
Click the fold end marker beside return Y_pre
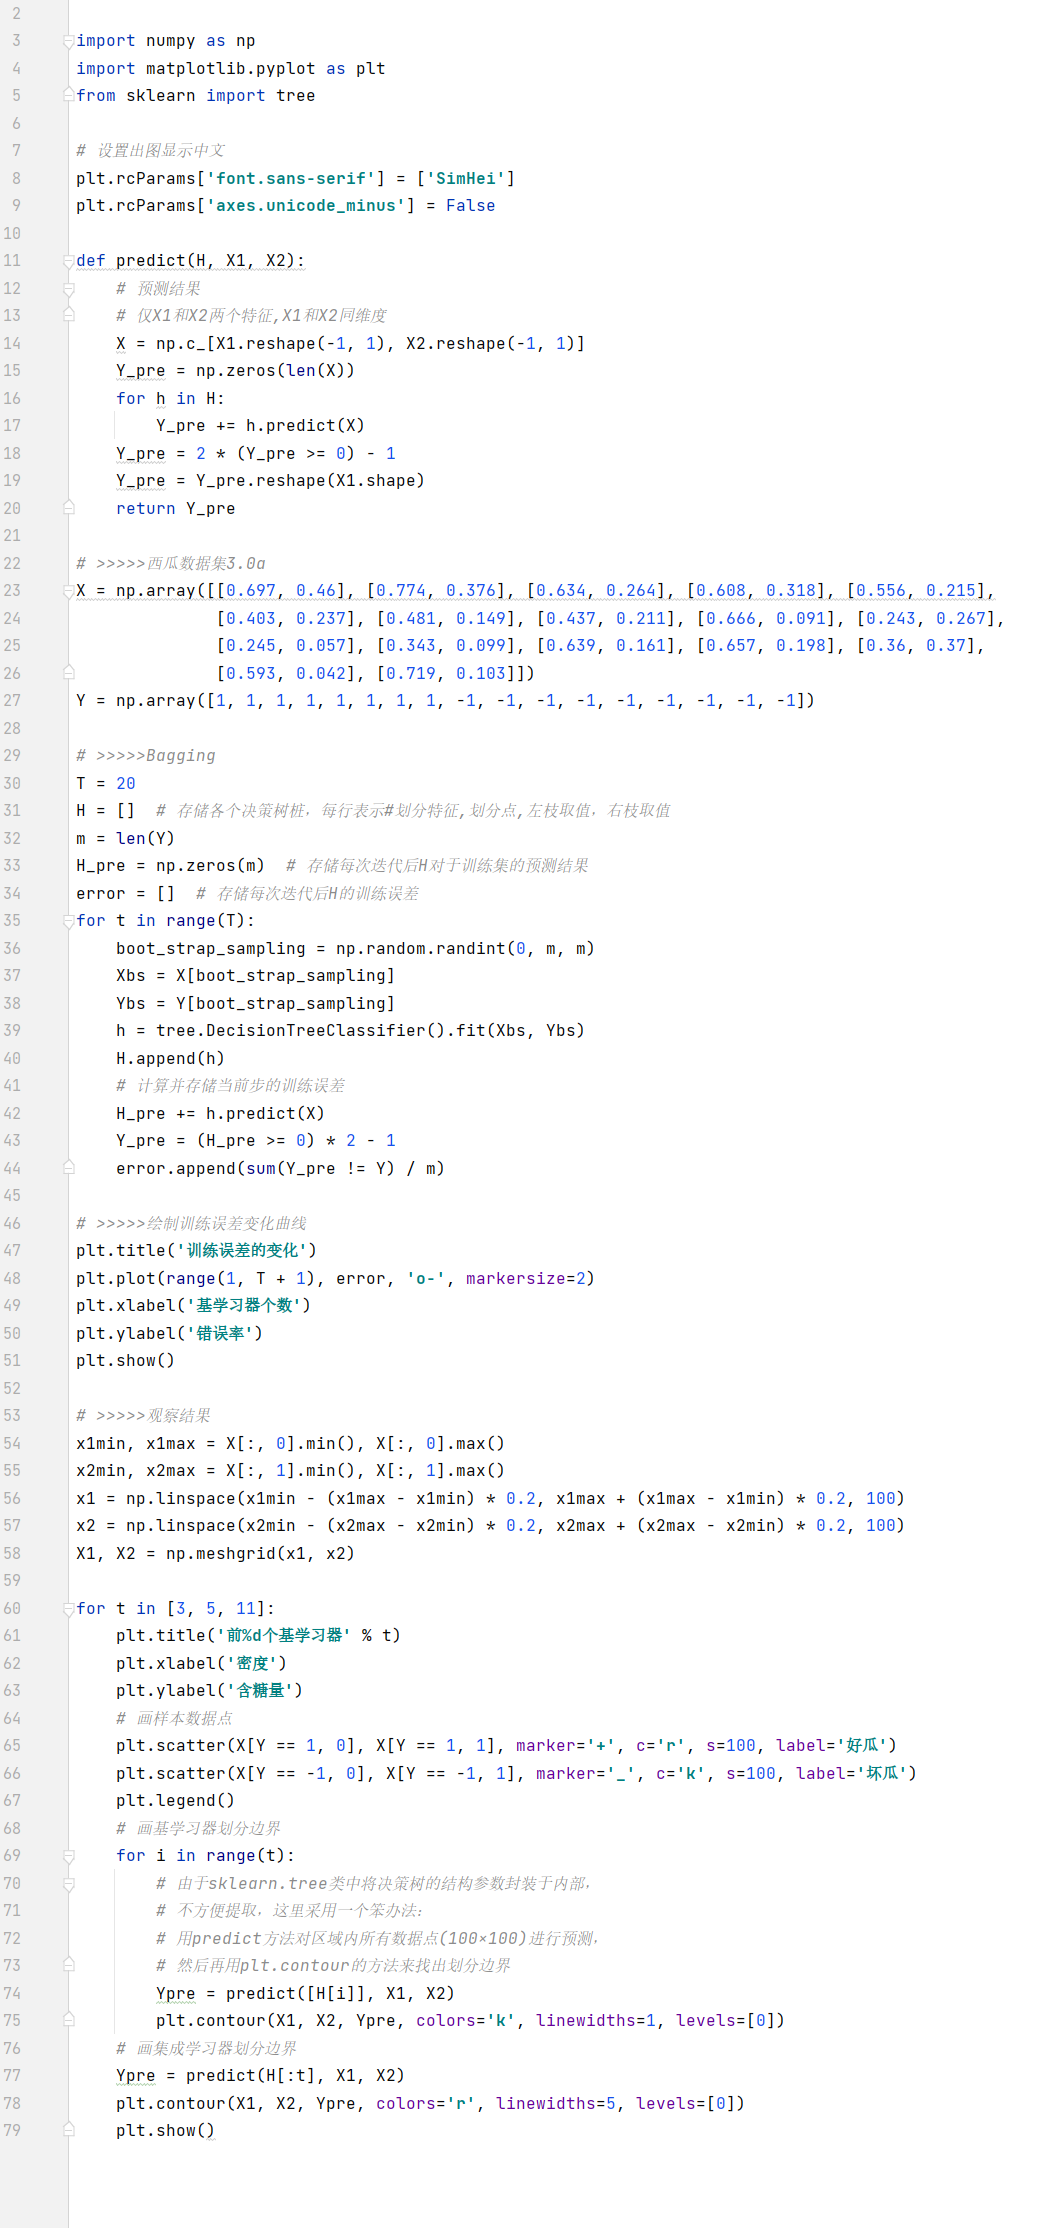[x=69, y=508]
